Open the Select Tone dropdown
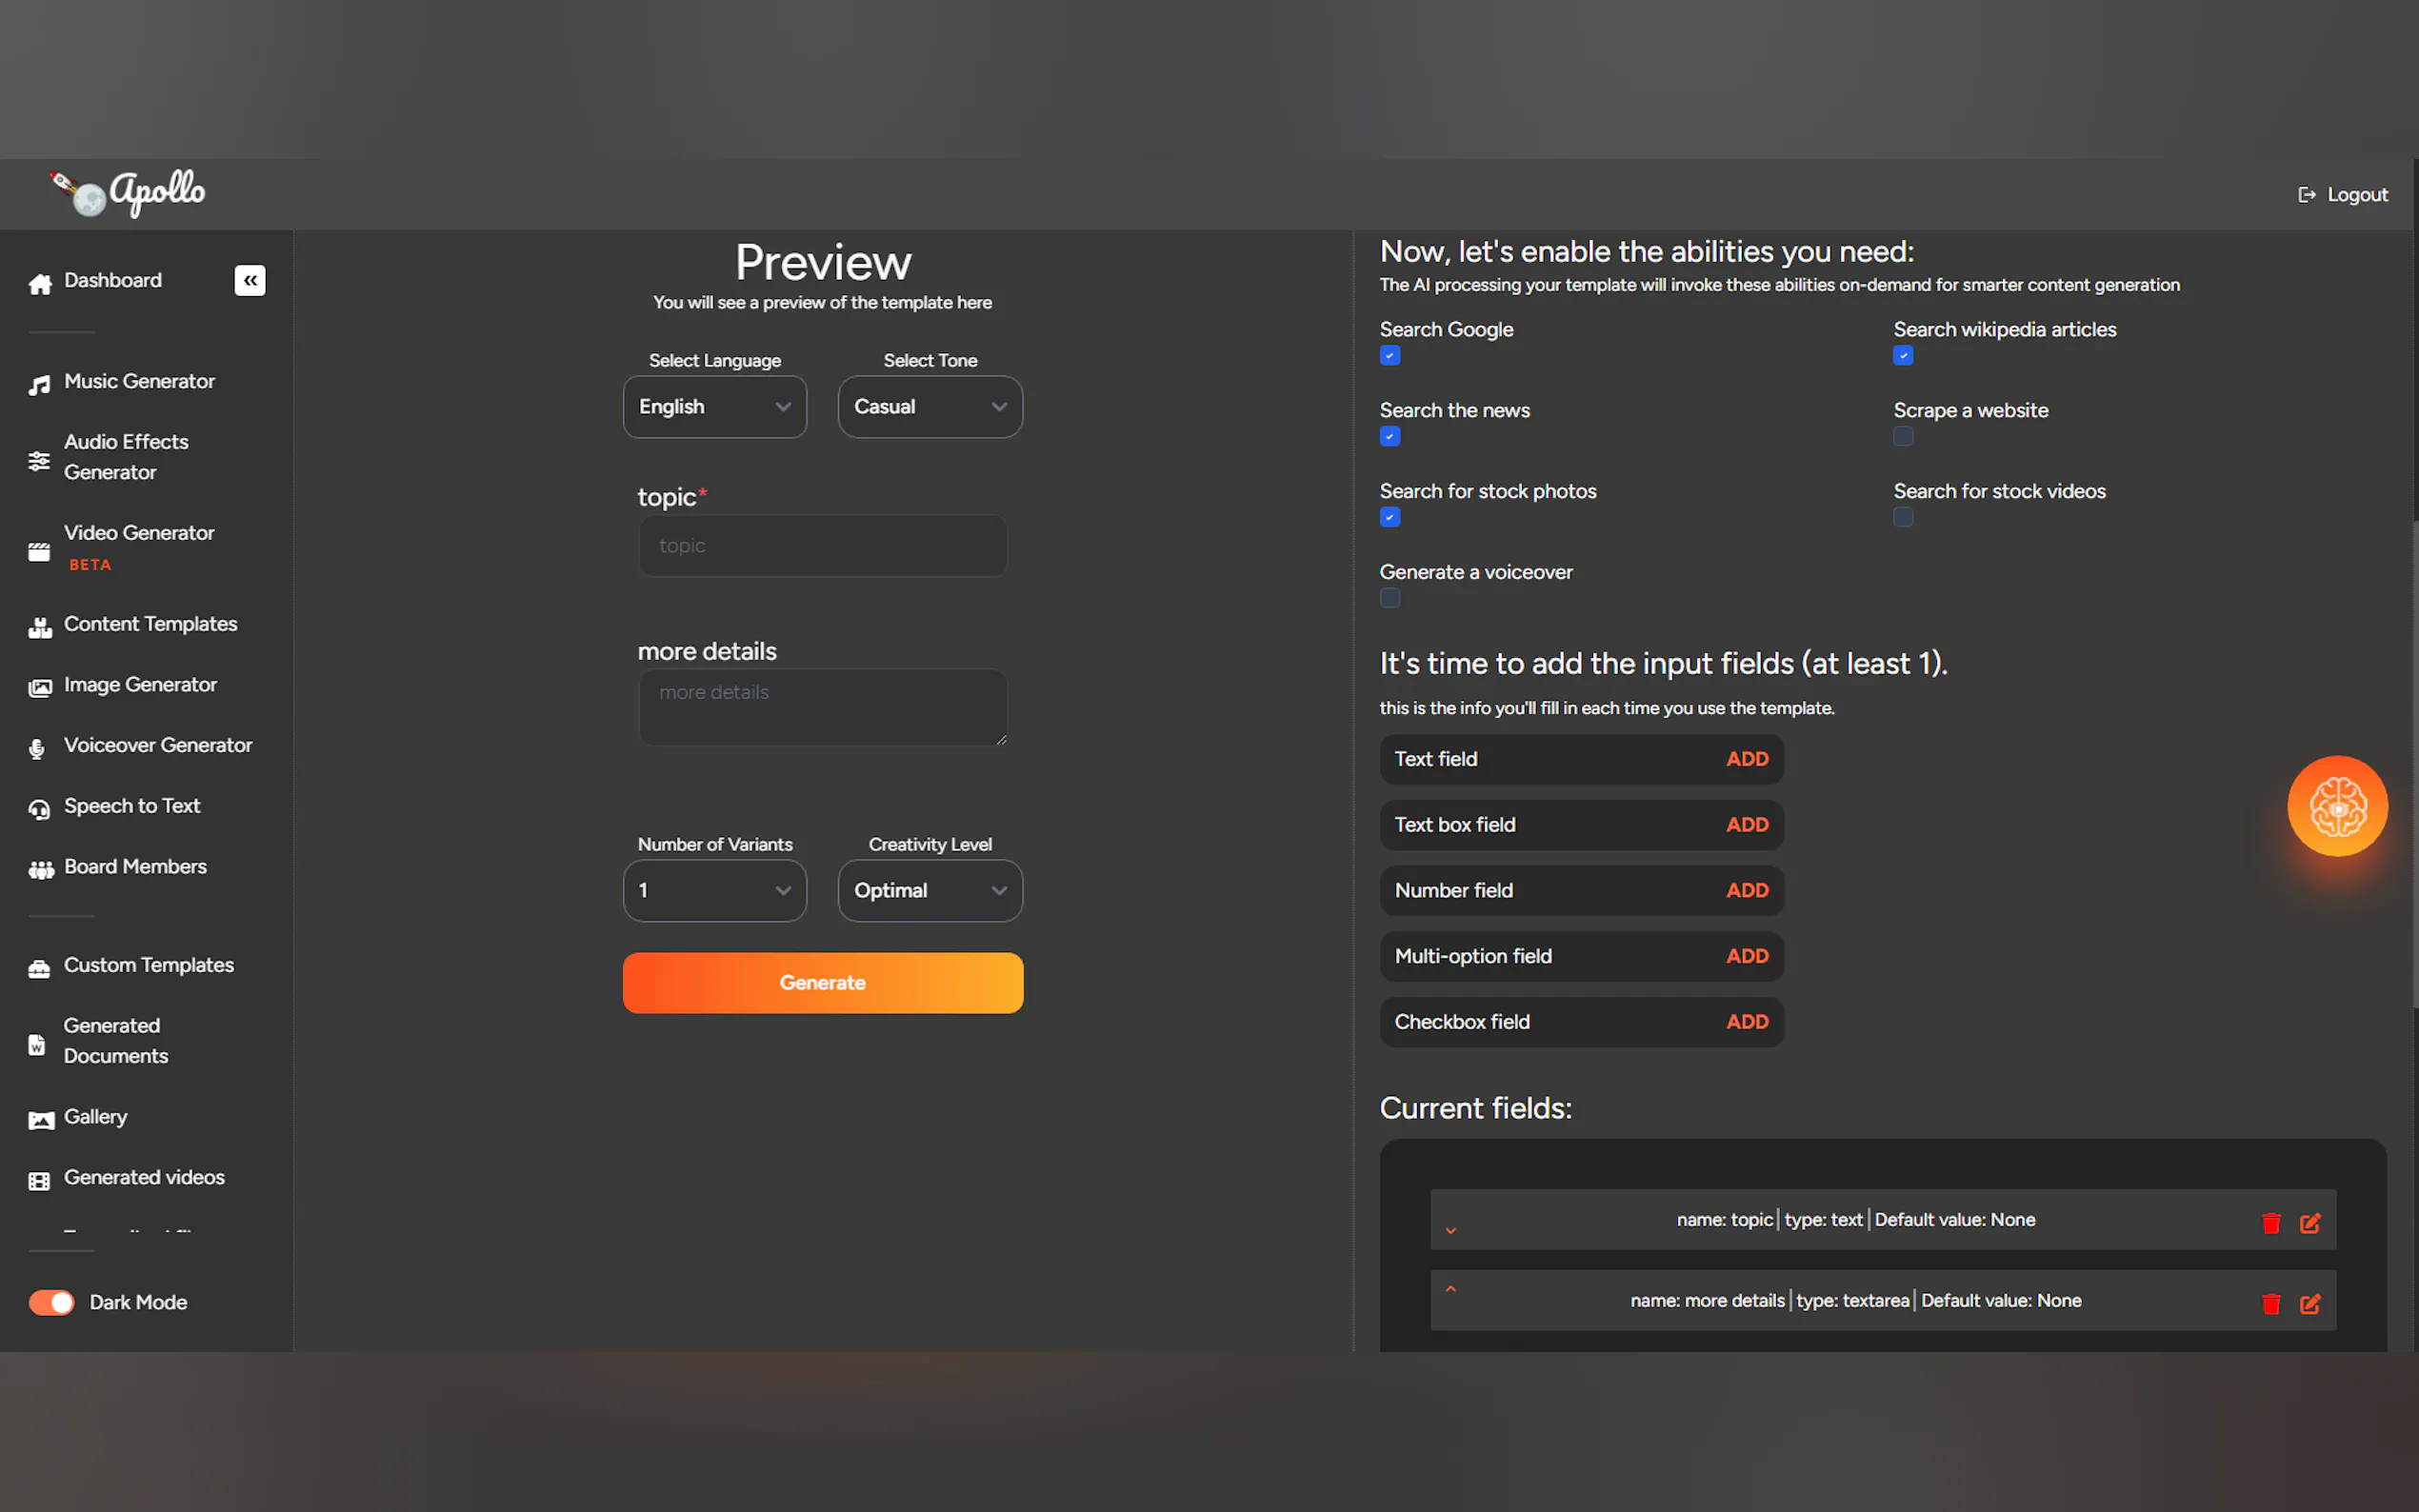2419x1512 pixels. tap(929, 407)
